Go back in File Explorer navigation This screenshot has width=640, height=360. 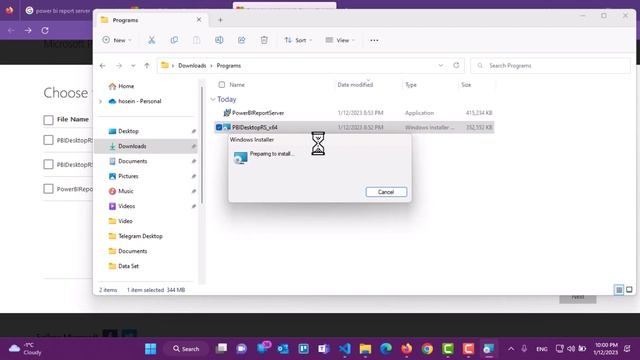[x=103, y=66]
